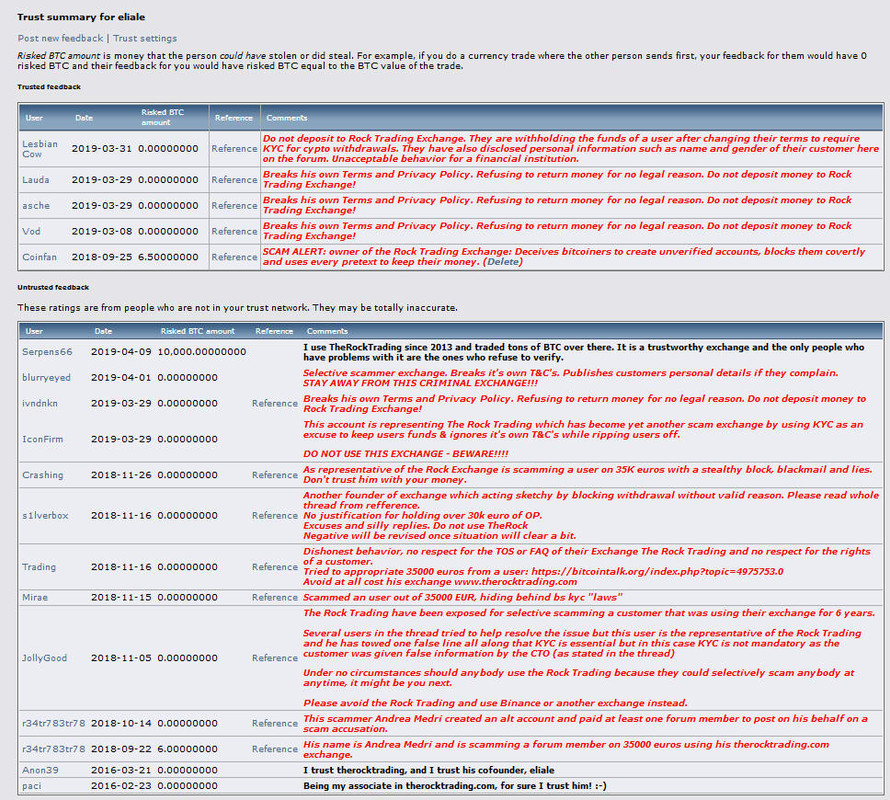890x800 pixels.
Task: Follow the Reference link in ivndnkn's row
Action: 275,403
